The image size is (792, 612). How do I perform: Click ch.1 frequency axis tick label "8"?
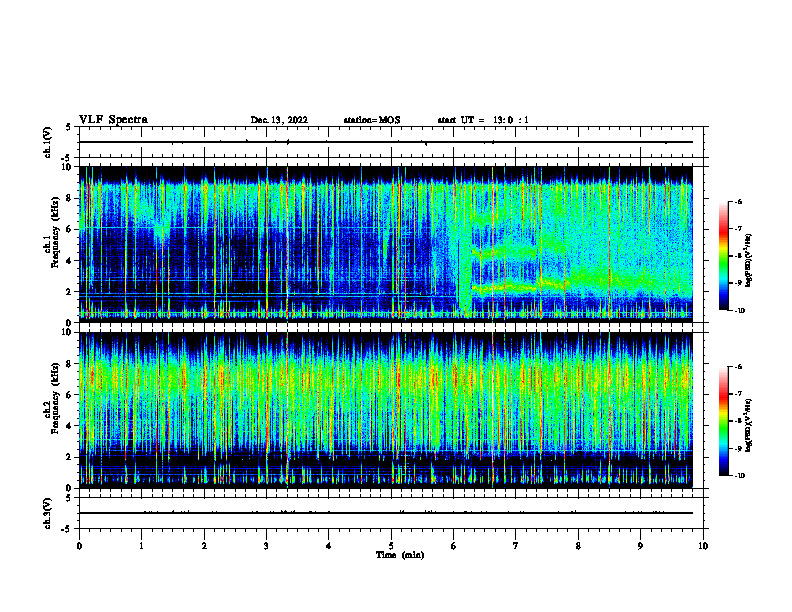pyautogui.click(x=69, y=198)
